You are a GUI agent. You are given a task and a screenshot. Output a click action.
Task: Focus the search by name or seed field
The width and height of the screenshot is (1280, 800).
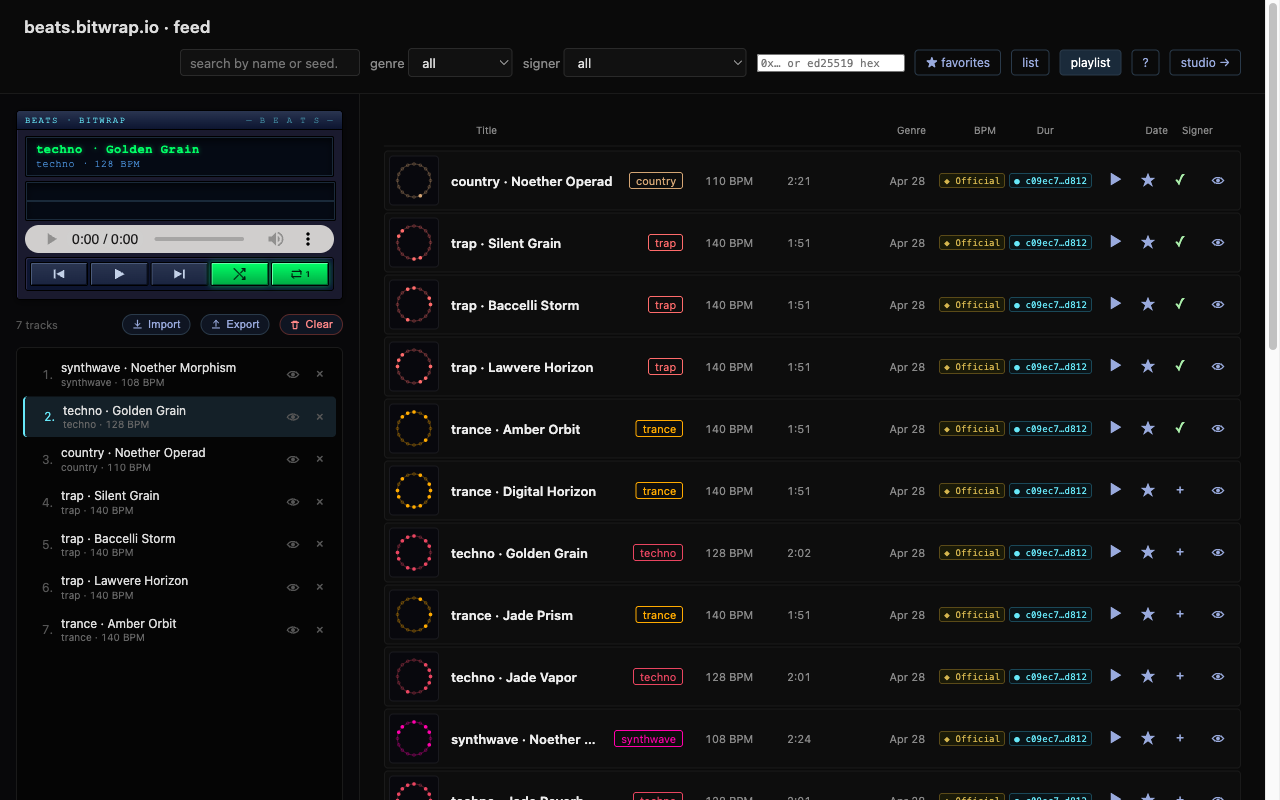point(270,63)
